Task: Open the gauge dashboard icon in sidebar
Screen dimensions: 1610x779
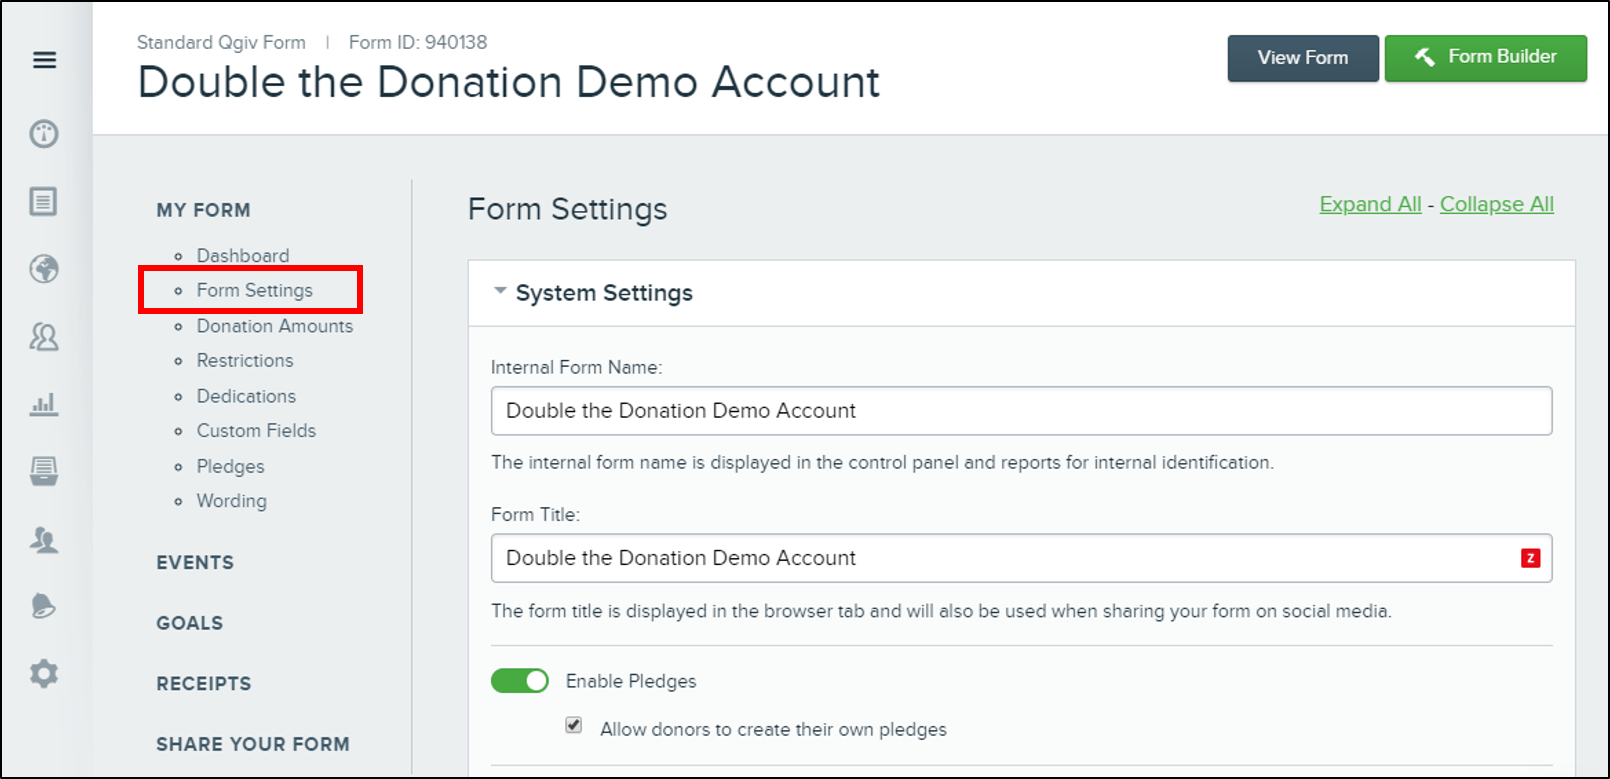Action: click(44, 134)
